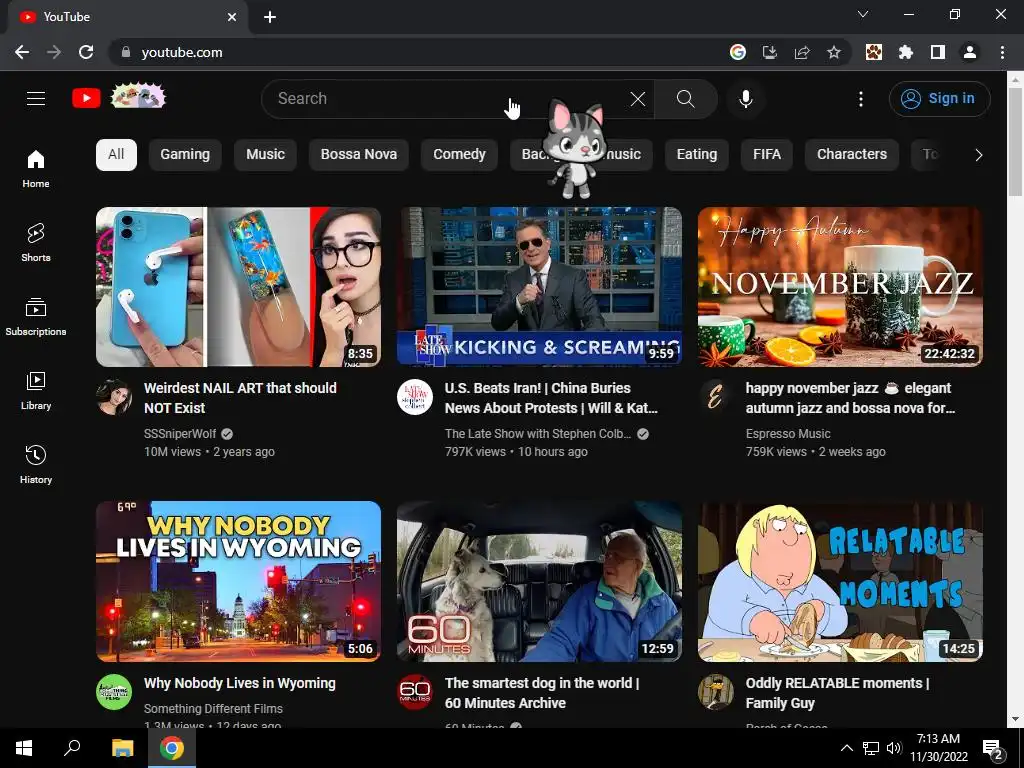
Task: Go back with browser back arrow
Action: click(x=22, y=52)
